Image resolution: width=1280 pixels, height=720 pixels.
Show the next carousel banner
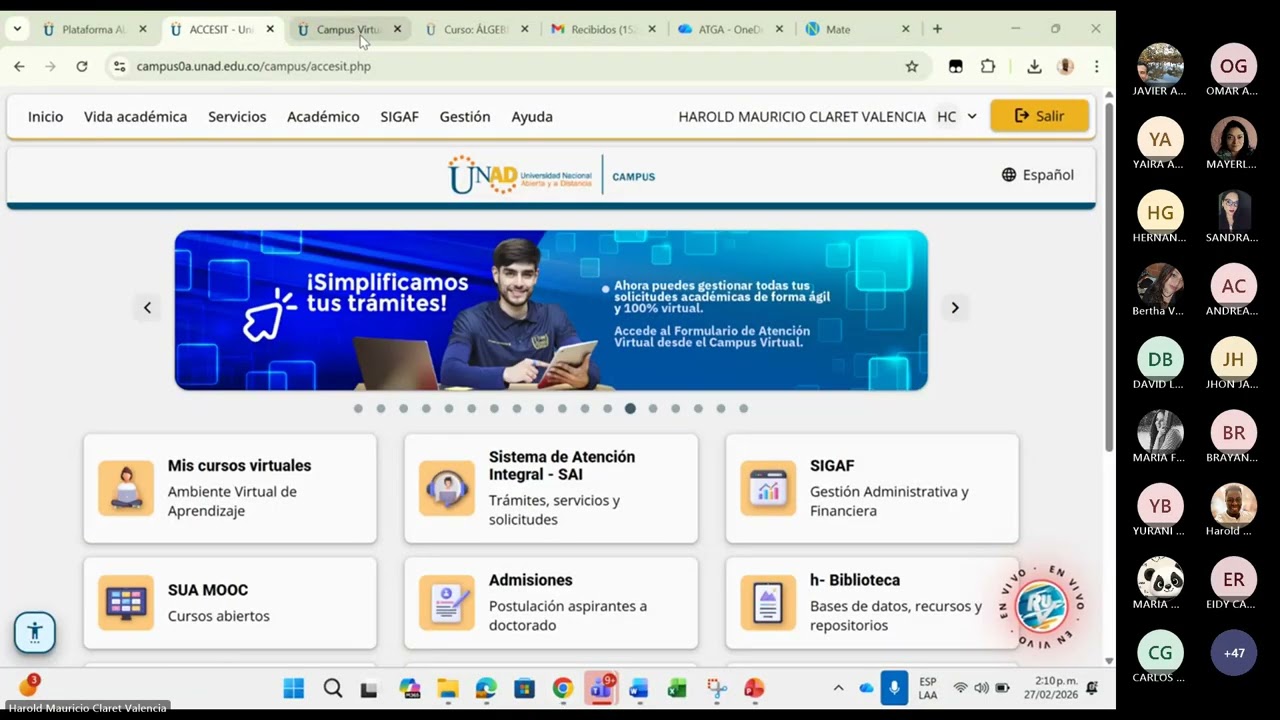(x=955, y=308)
